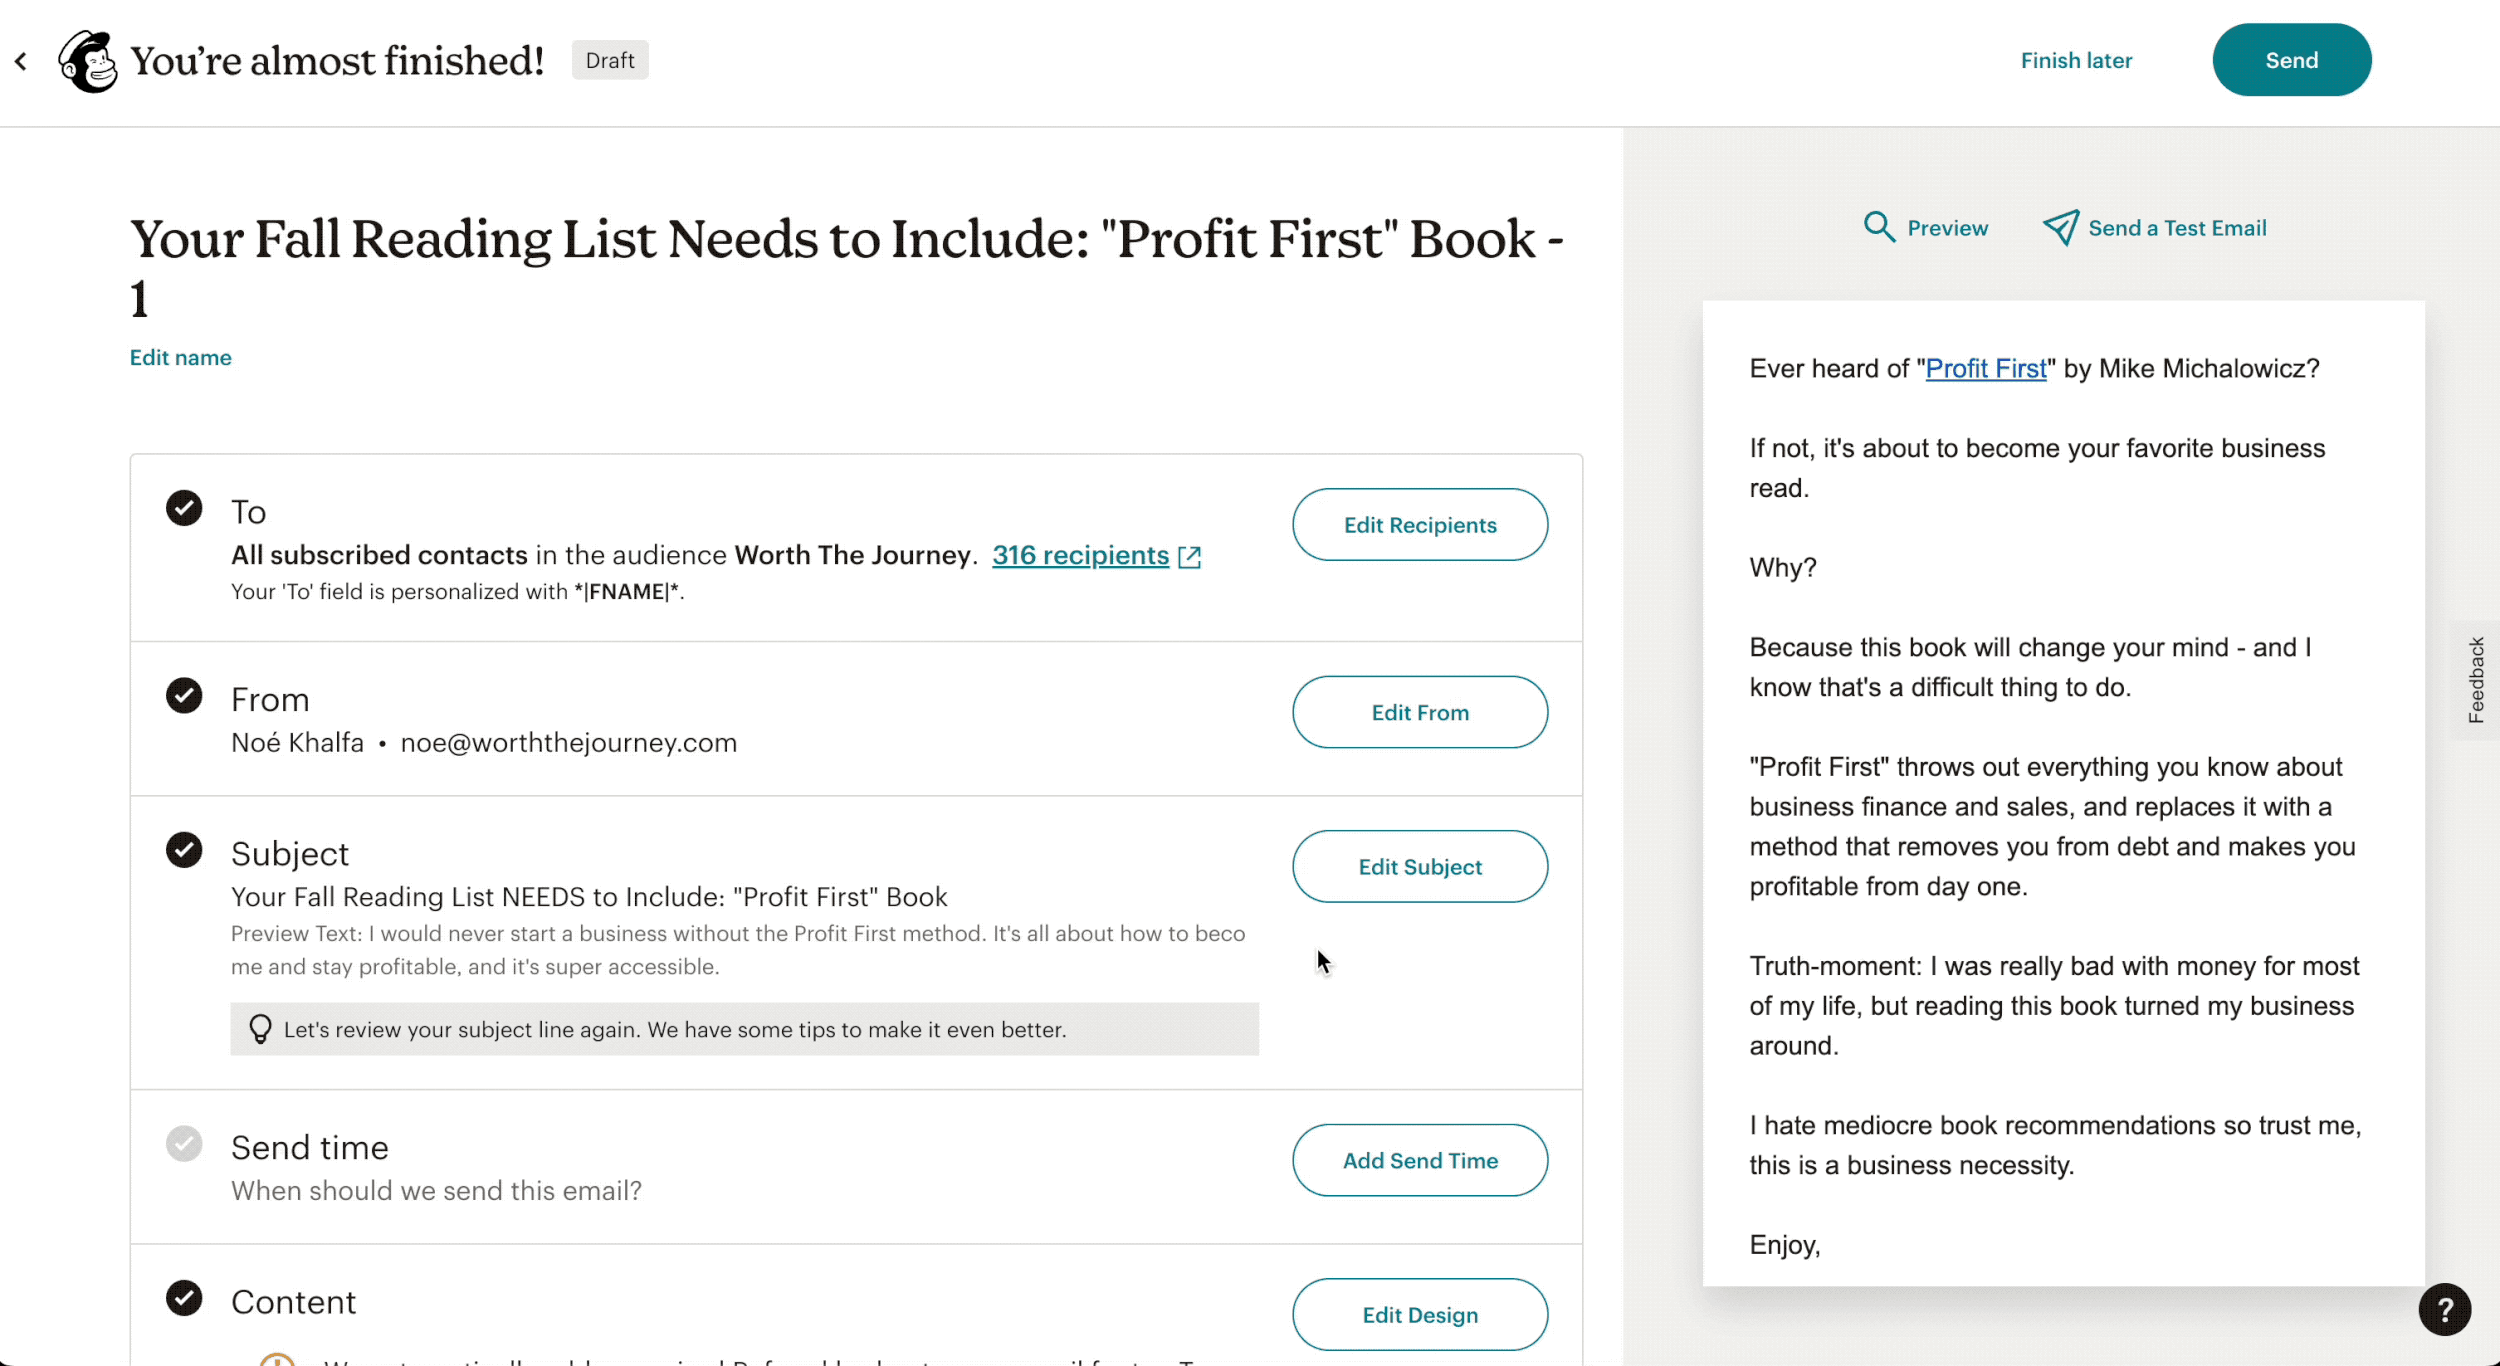Click the "Content" section heading

coord(293,1302)
